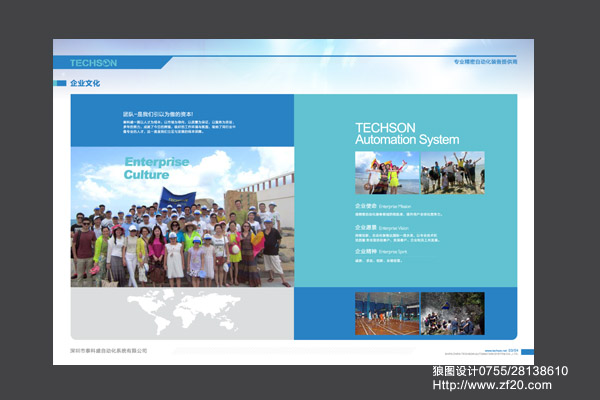This screenshot has height=400, width=600.
Task: Click the white world map graphic
Action: (x=184, y=310)
